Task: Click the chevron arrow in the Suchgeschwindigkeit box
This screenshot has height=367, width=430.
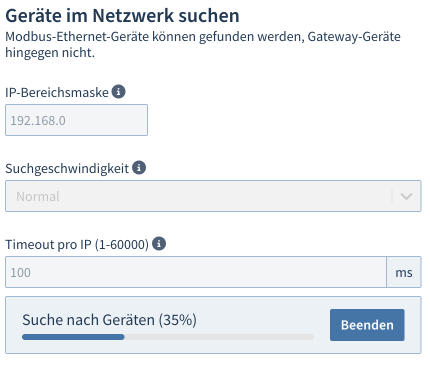Action: 406,196
